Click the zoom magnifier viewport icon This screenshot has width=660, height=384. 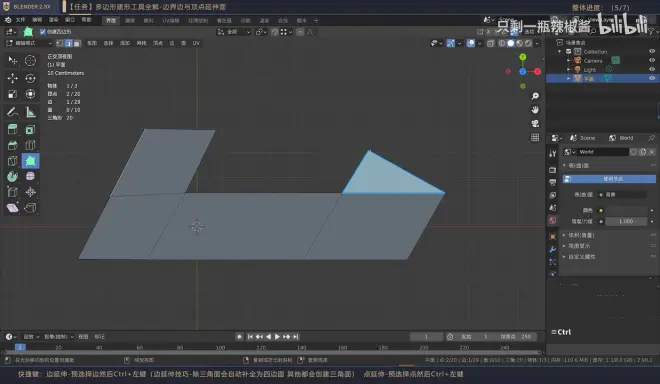click(x=535, y=96)
